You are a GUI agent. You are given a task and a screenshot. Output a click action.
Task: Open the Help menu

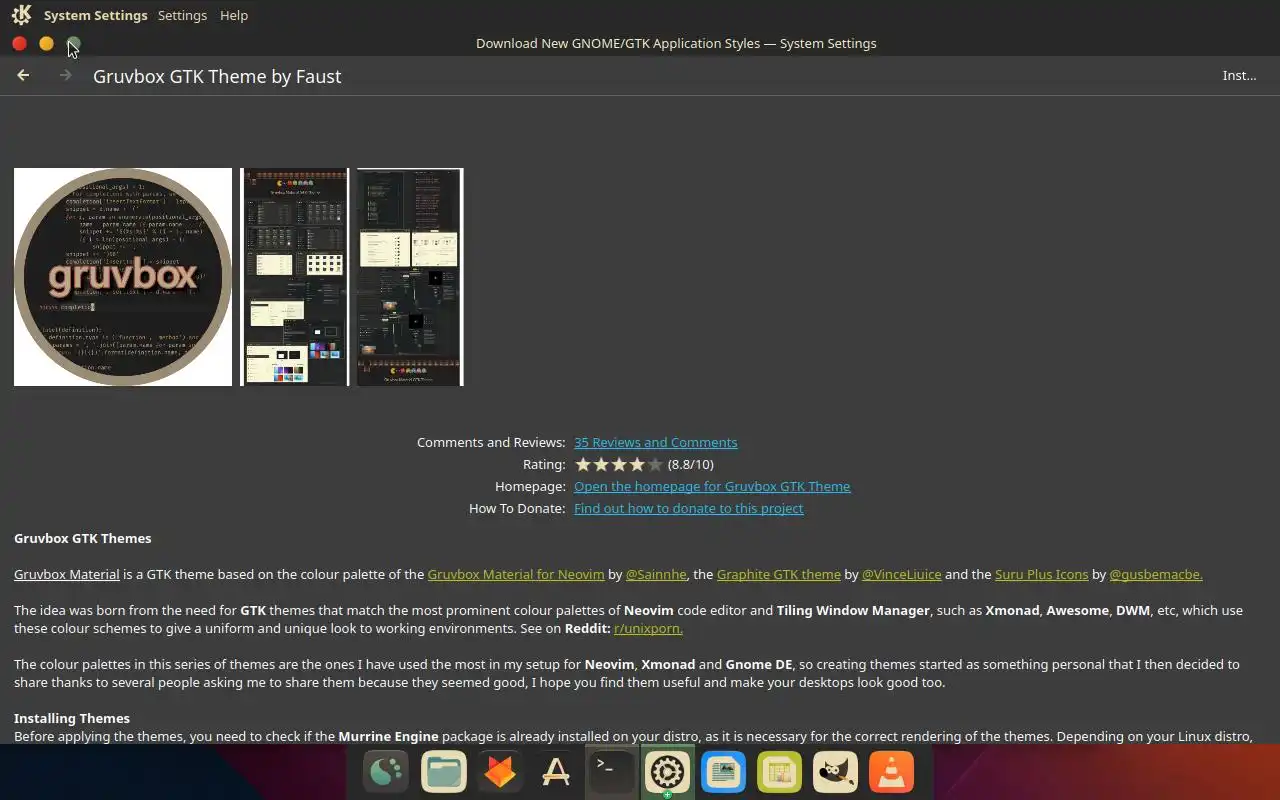234,15
